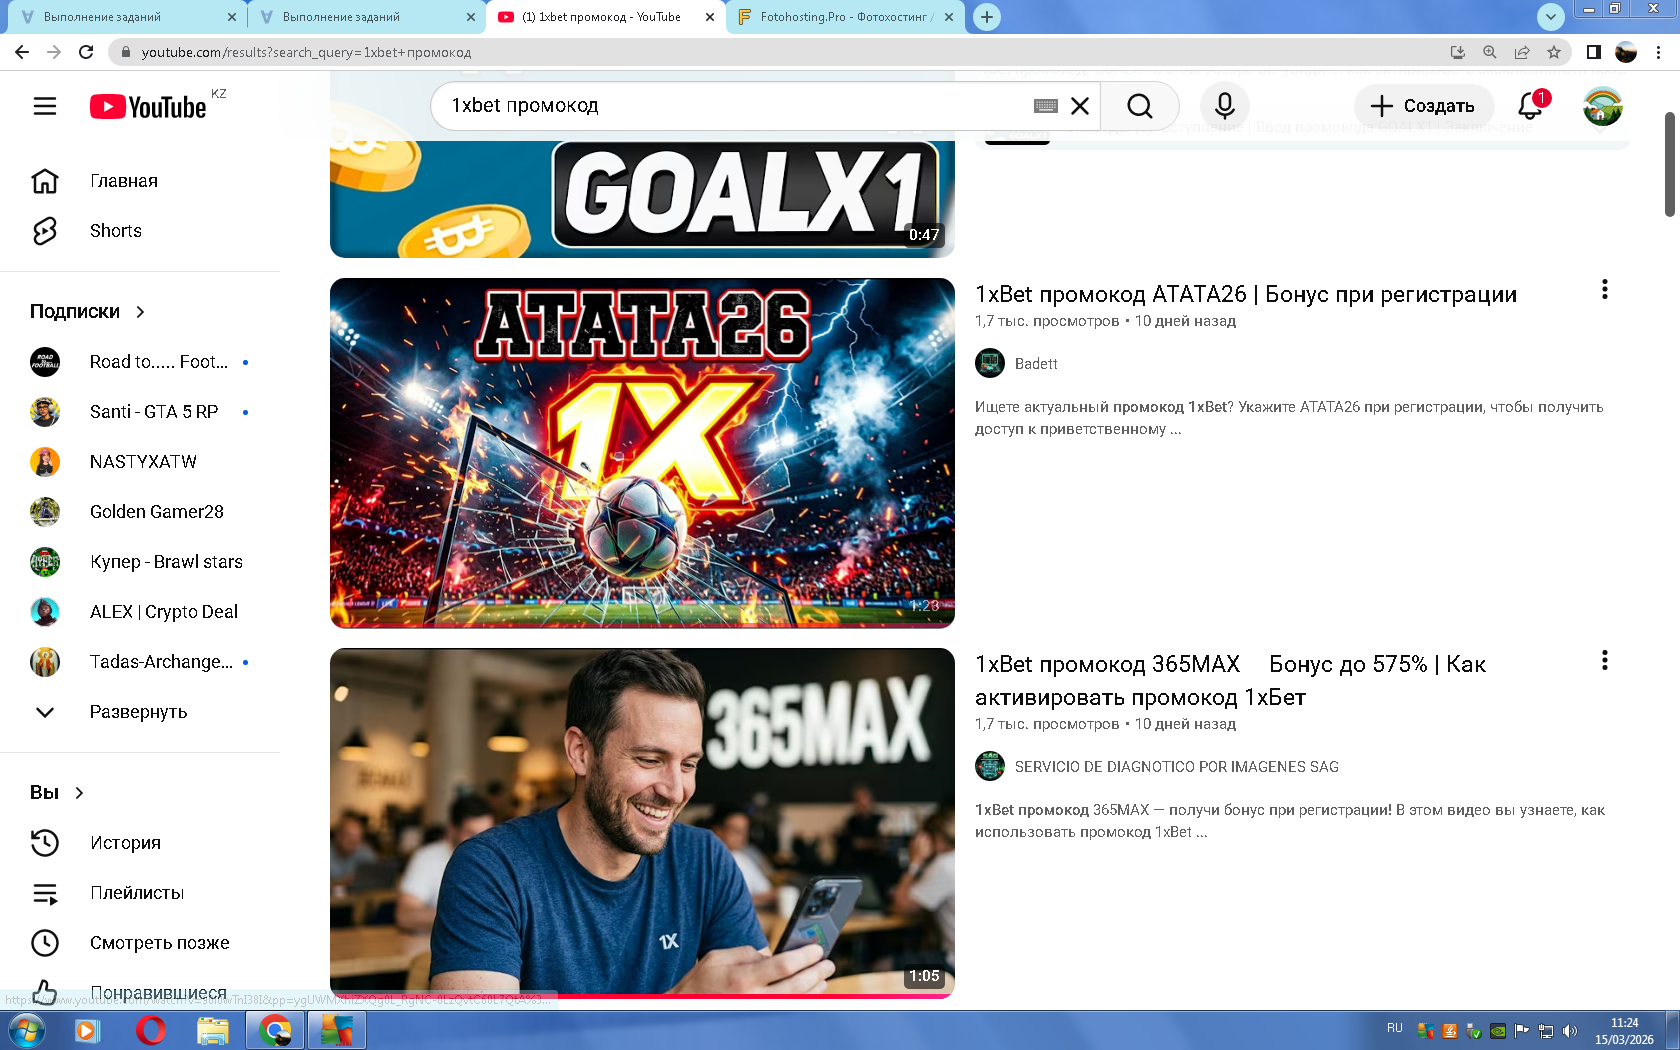Focus the browser address bar
The height and width of the screenshot is (1050, 1680).
780,52
